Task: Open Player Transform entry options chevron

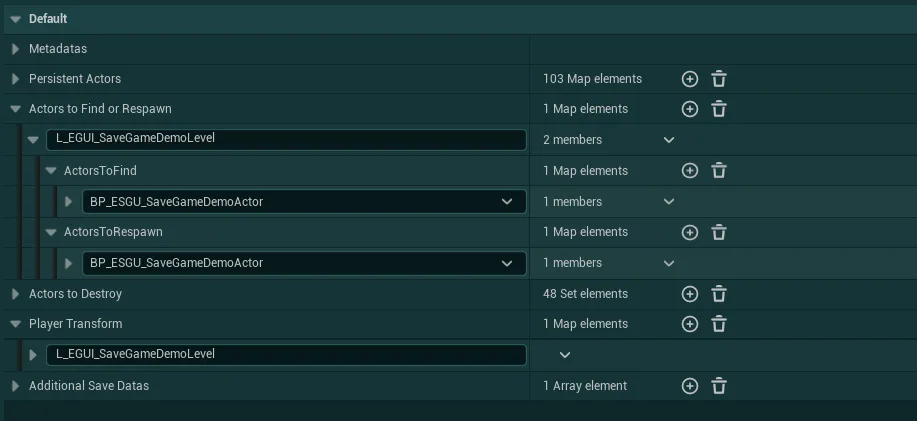Action: click(x=565, y=355)
